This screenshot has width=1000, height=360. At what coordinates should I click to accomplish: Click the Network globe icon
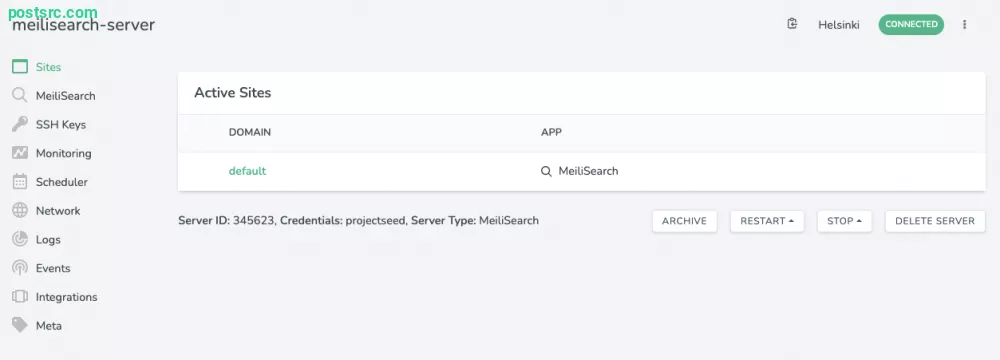point(20,211)
